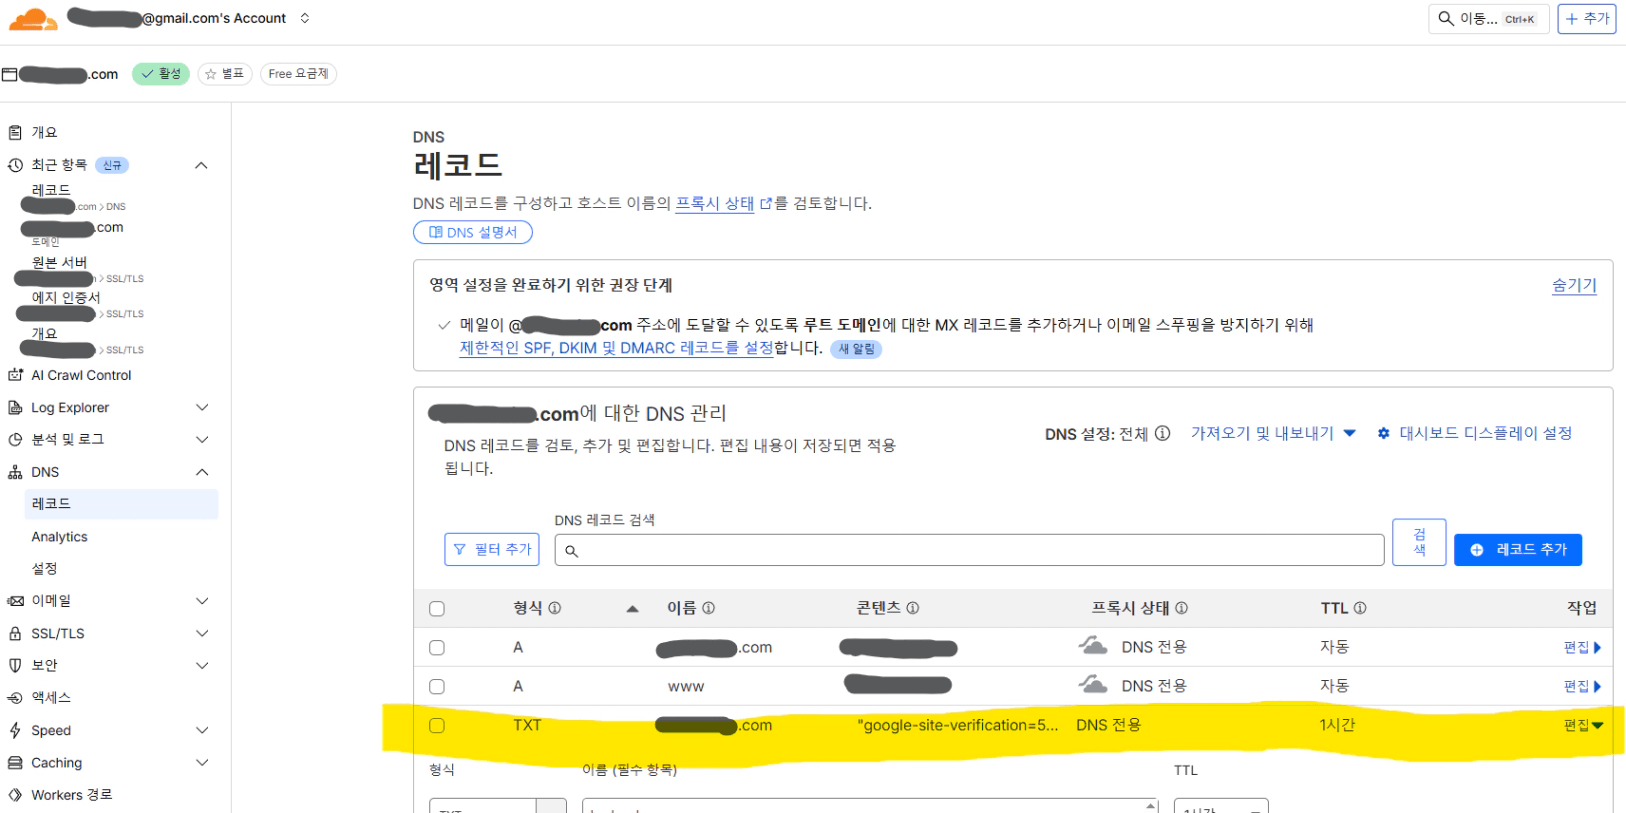The image size is (1626, 813).
Task: Open 개요 in the sidebar
Action: pos(45,132)
